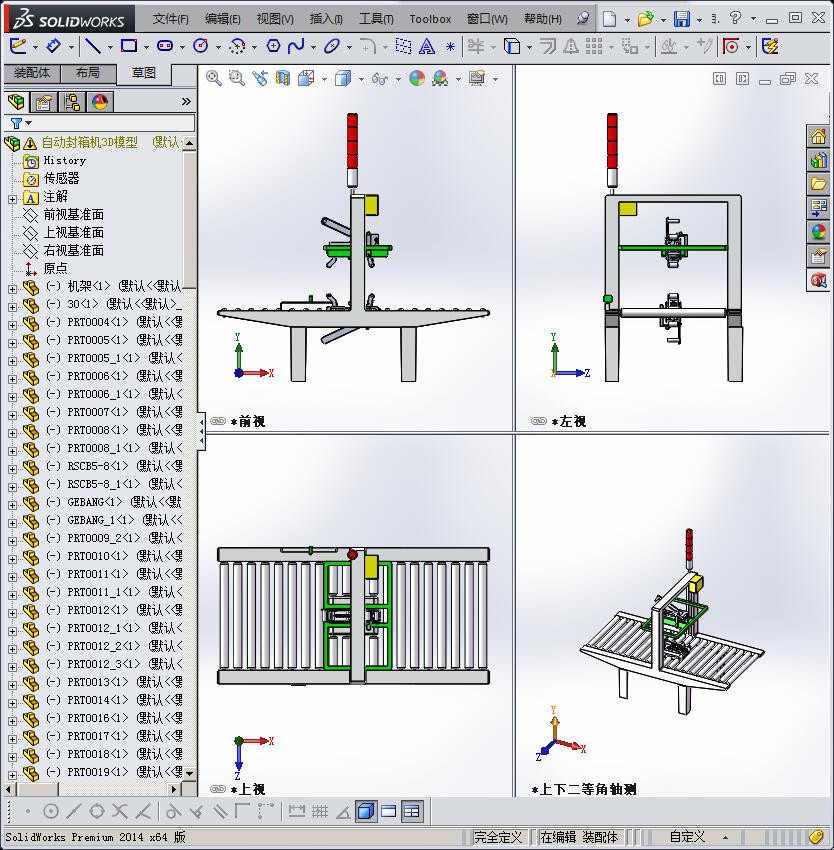Switch to the 布局 tab

[88, 73]
